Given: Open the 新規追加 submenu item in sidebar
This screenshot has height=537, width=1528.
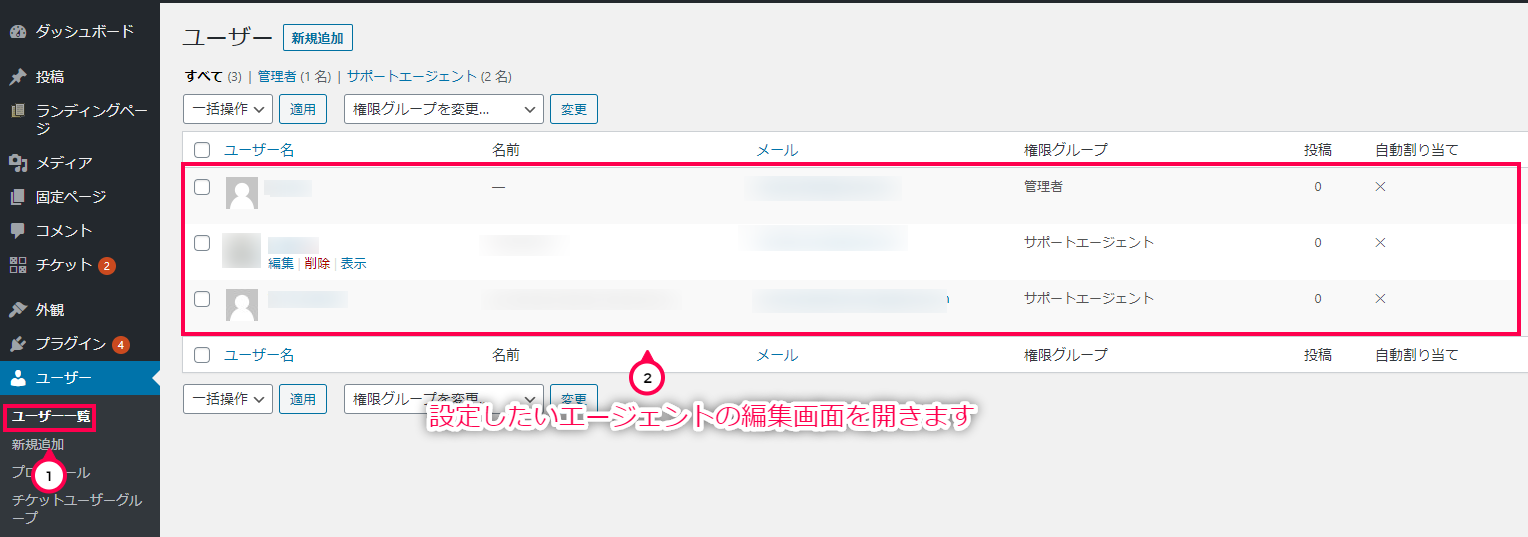Looking at the screenshot, I should click(38, 445).
